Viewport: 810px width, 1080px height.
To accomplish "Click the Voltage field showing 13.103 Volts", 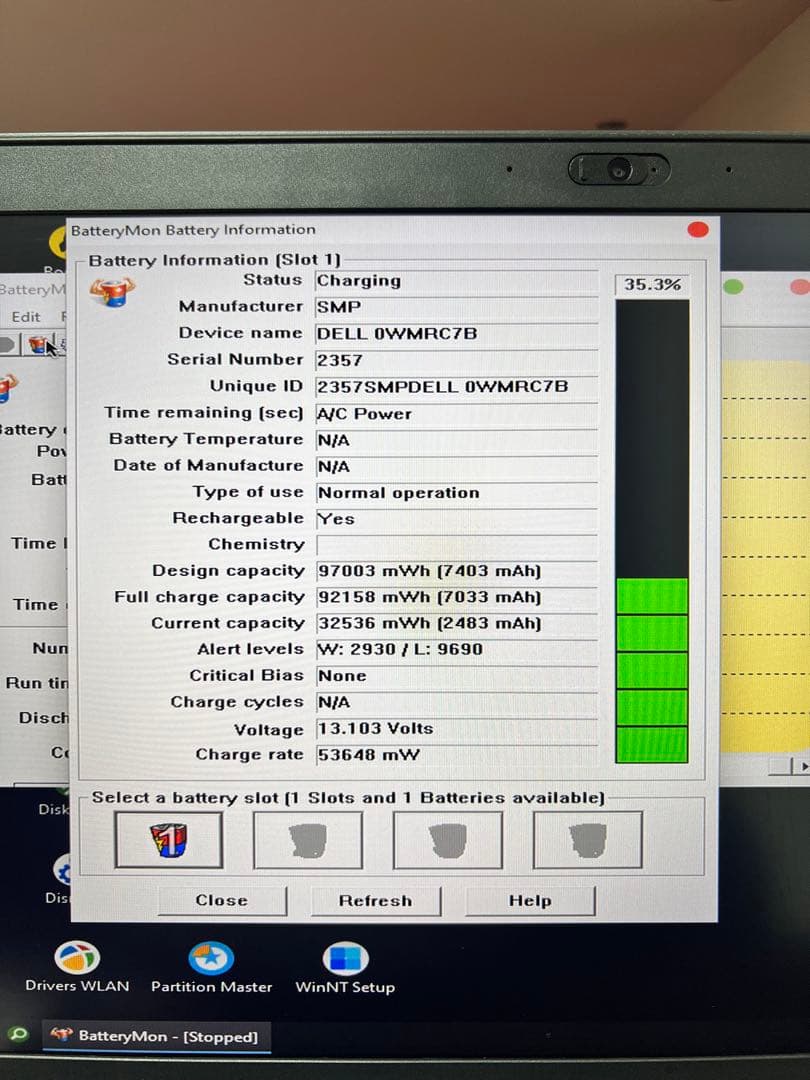I will click(x=457, y=728).
